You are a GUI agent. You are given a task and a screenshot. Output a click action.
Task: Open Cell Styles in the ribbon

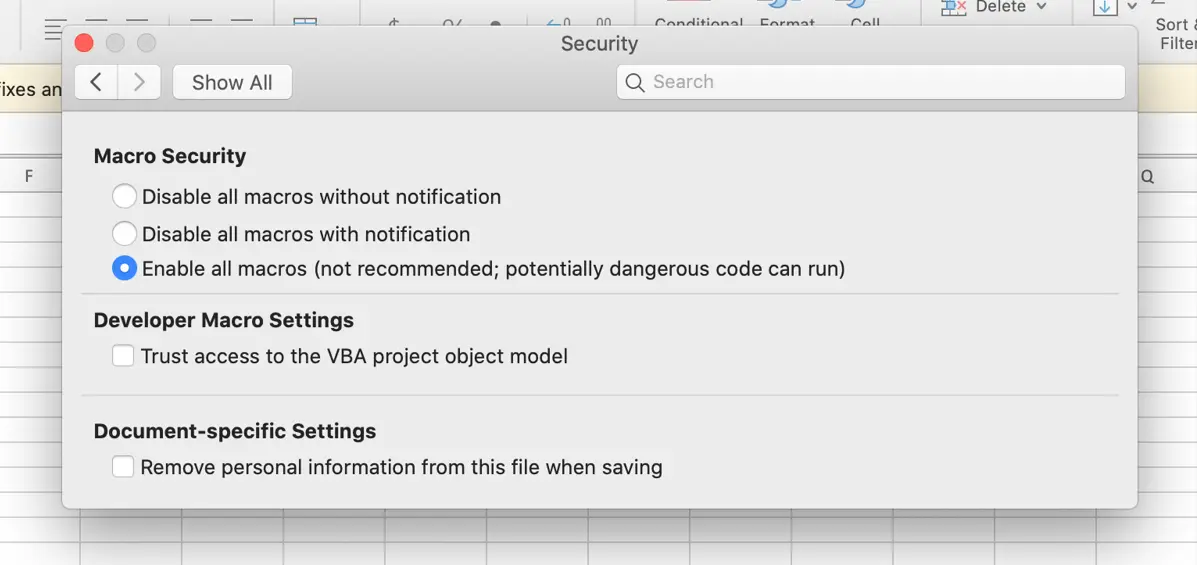coord(865,20)
